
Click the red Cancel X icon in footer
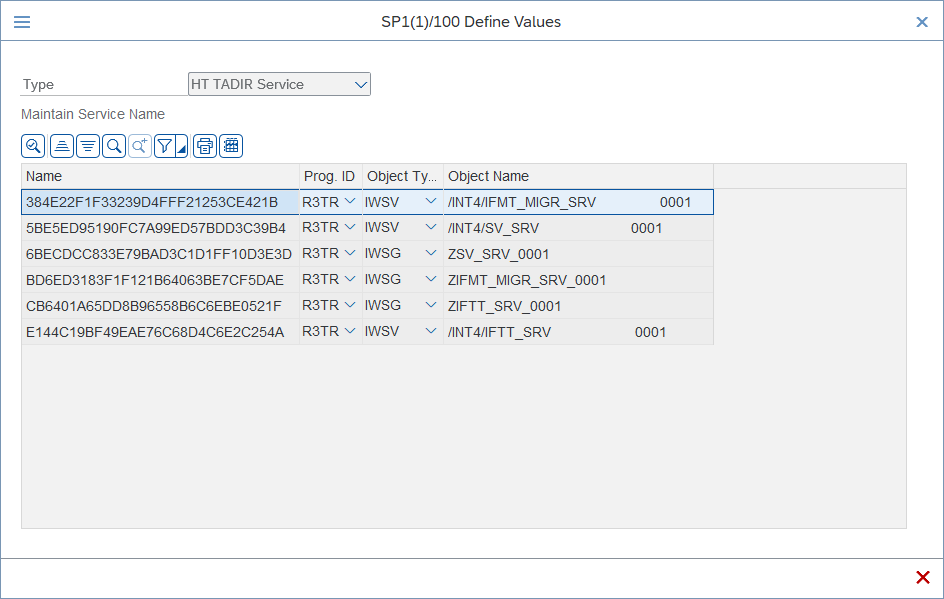pos(922,577)
